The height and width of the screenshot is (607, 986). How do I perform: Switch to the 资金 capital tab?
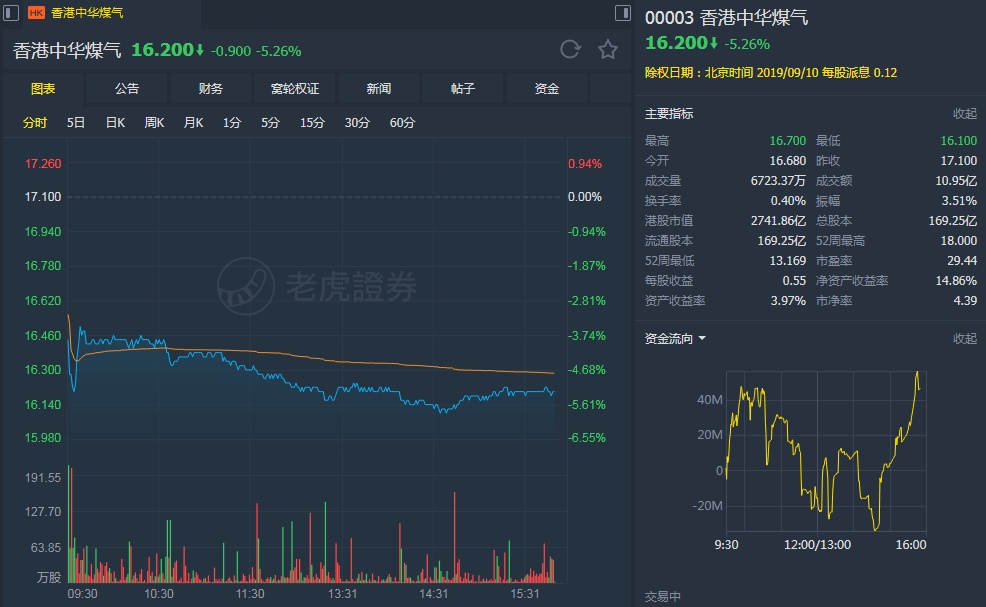(546, 89)
